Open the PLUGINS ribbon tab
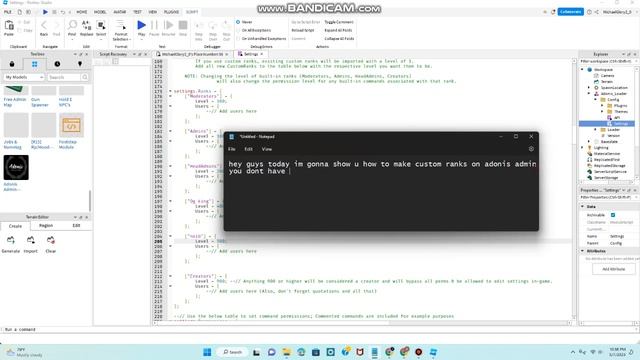The height and width of the screenshot is (360, 640). (x=171, y=12)
